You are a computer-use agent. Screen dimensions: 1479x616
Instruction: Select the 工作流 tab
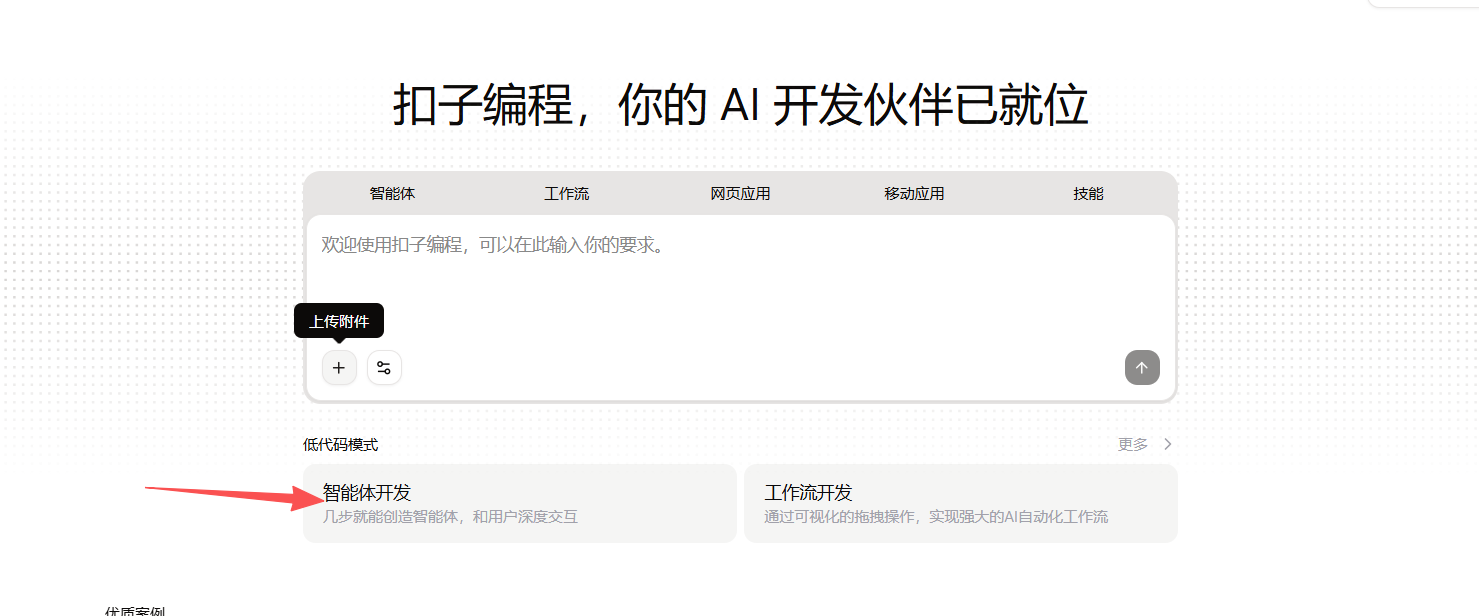pos(567,194)
